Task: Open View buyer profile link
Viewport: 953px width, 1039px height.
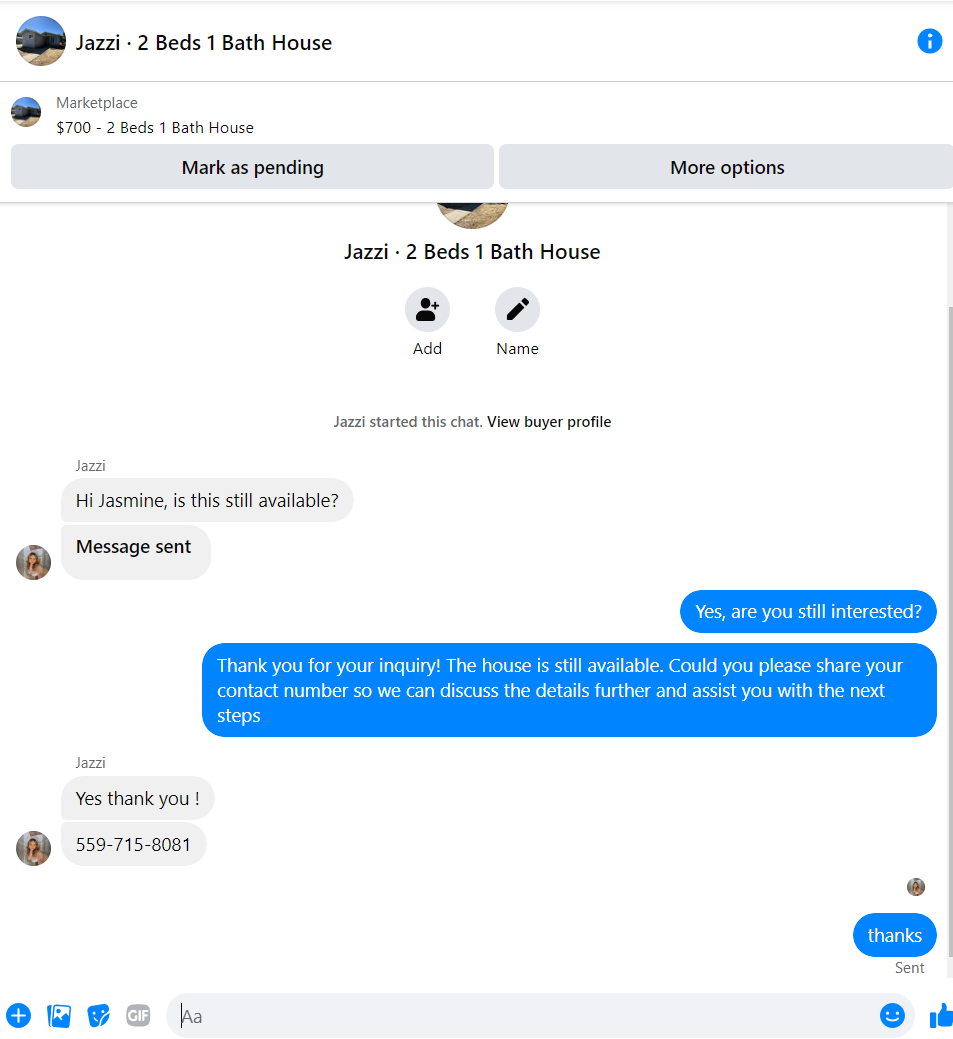Action: tap(549, 422)
